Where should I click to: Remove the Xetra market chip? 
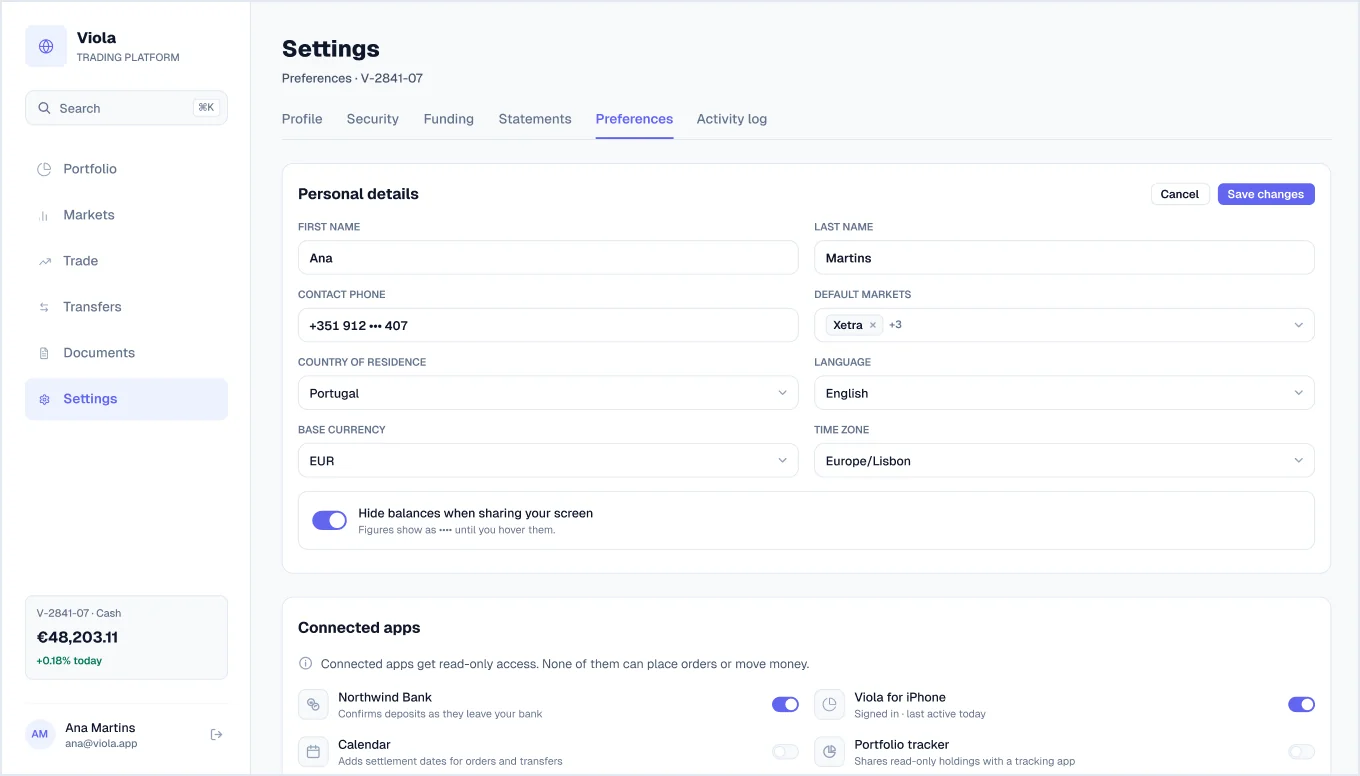pyautogui.click(x=873, y=325)
